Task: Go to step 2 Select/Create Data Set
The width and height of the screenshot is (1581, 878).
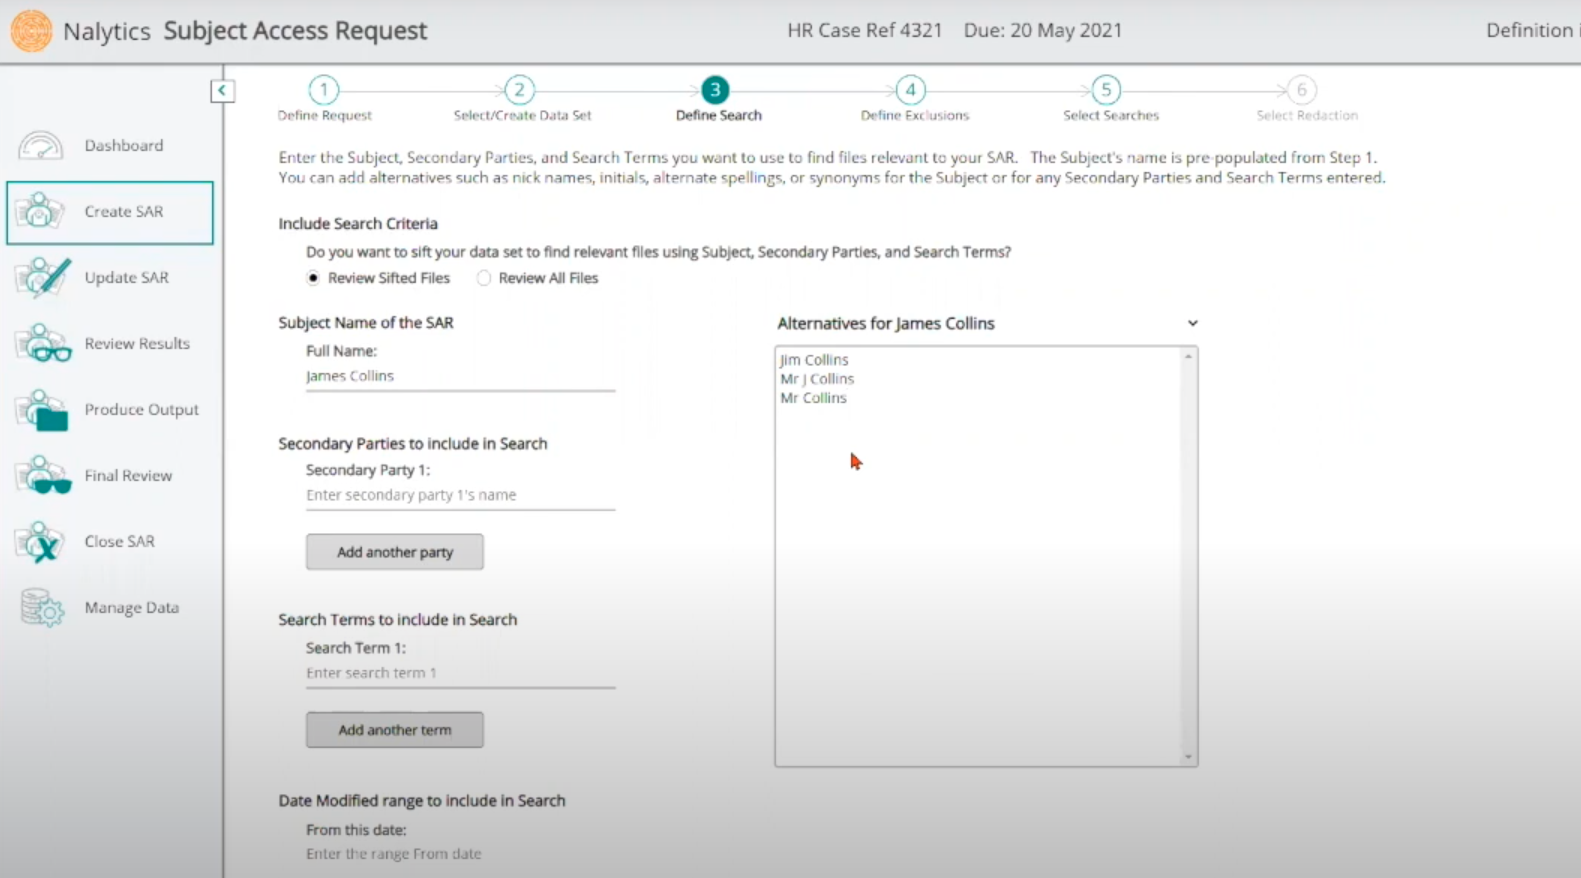Action: tap(519, 90)
